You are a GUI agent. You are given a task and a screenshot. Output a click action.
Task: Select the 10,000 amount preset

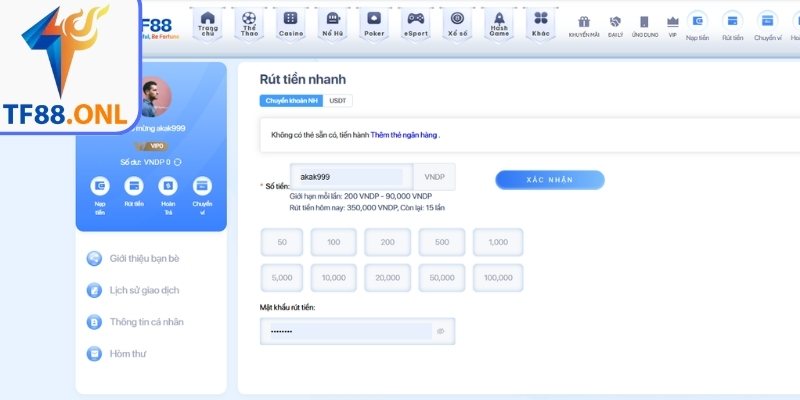tap(334, 278)
